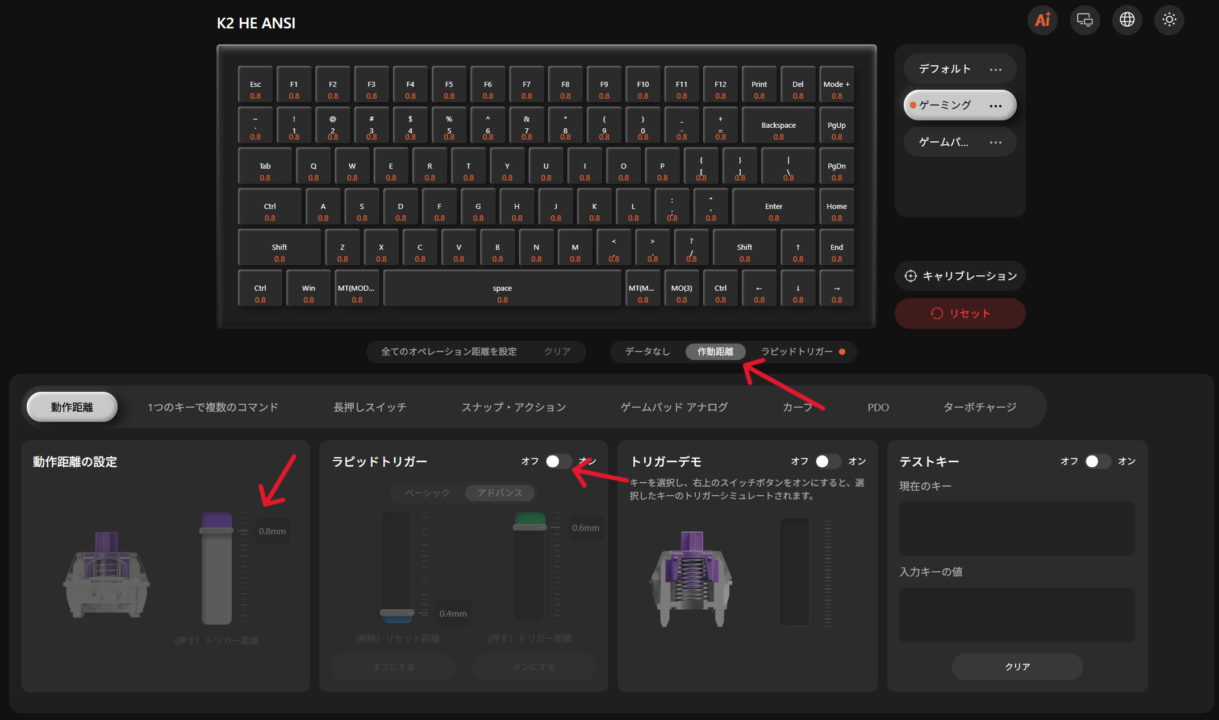
Task: Open ゲームパ... profile options dots
Action: 995,142
